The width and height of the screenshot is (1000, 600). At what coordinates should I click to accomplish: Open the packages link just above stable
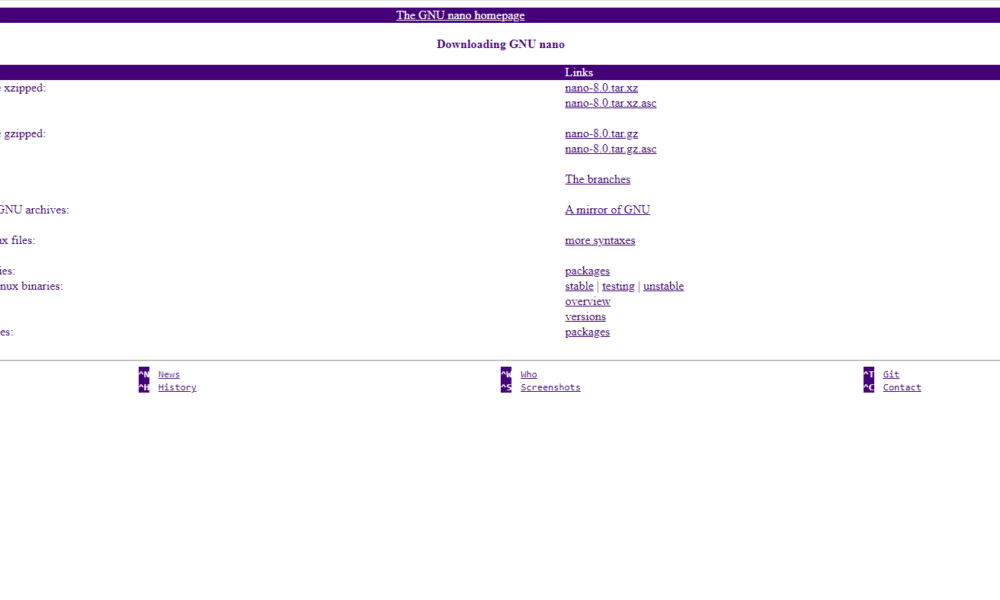[x=587, y=271]
